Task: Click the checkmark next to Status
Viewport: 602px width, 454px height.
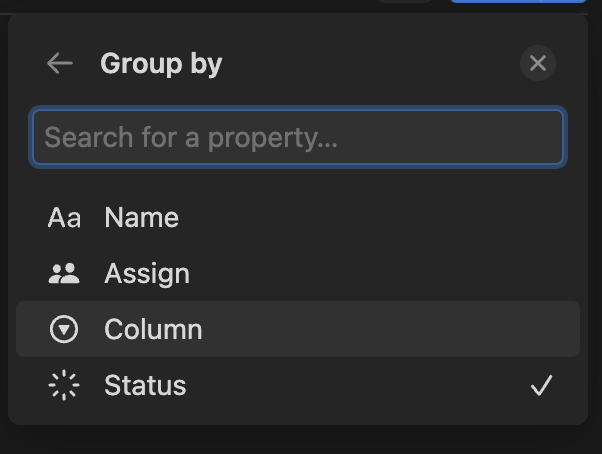Action: 541,386
